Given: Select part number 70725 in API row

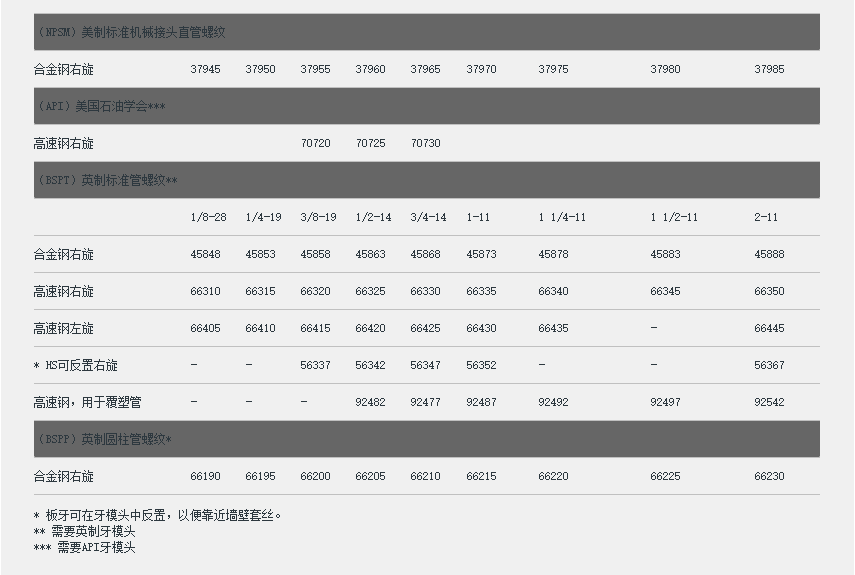Looking at the screenshot, I should pyautogui.click(x=370, y=144).
